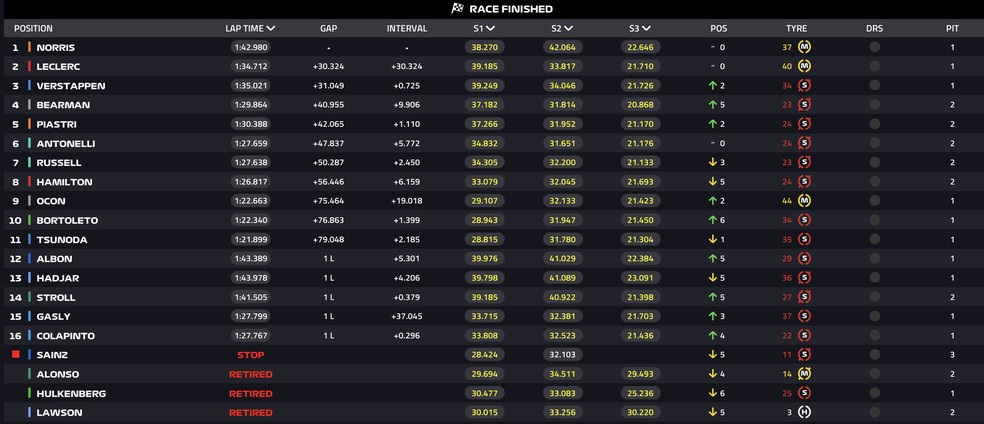This screenshot has height=424, width=984.
Task: Click Lawson's hard tyre icon
Action: click(804, 412)
